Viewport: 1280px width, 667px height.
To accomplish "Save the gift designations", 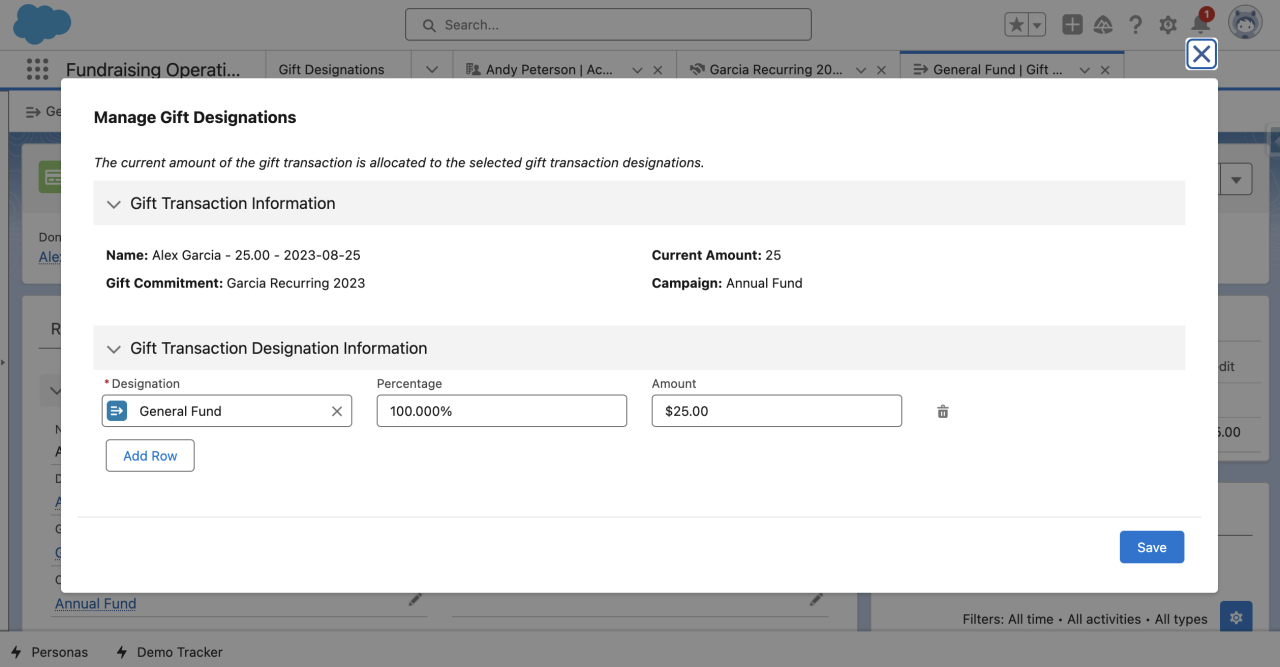I will (1152, 547).
